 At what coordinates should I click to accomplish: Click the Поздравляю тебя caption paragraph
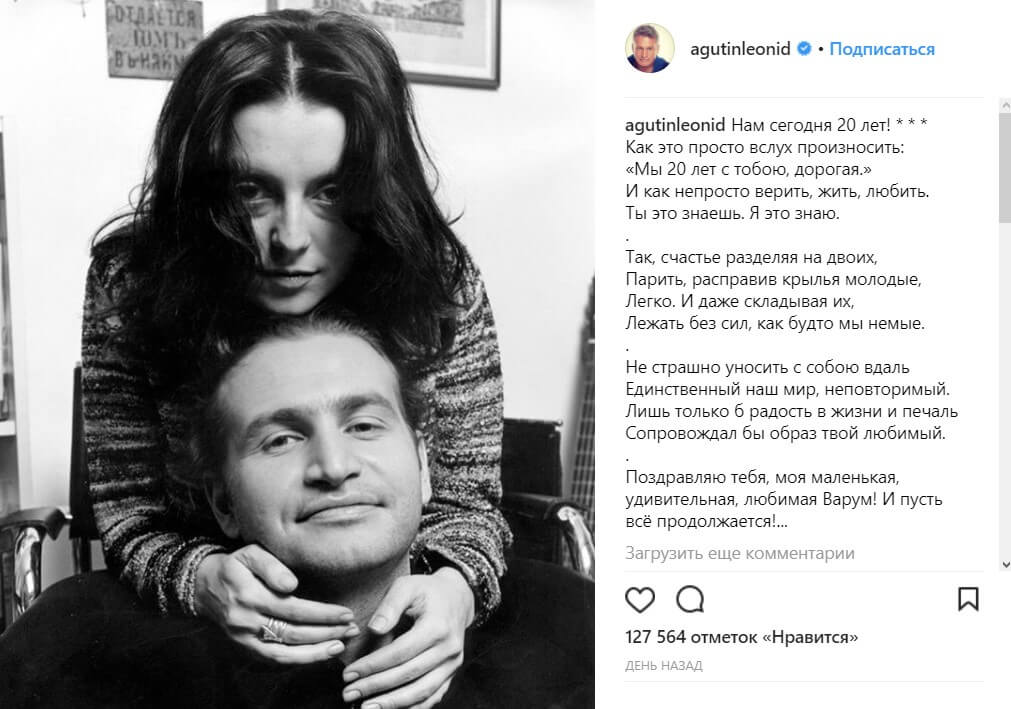[x=783, y=499]
